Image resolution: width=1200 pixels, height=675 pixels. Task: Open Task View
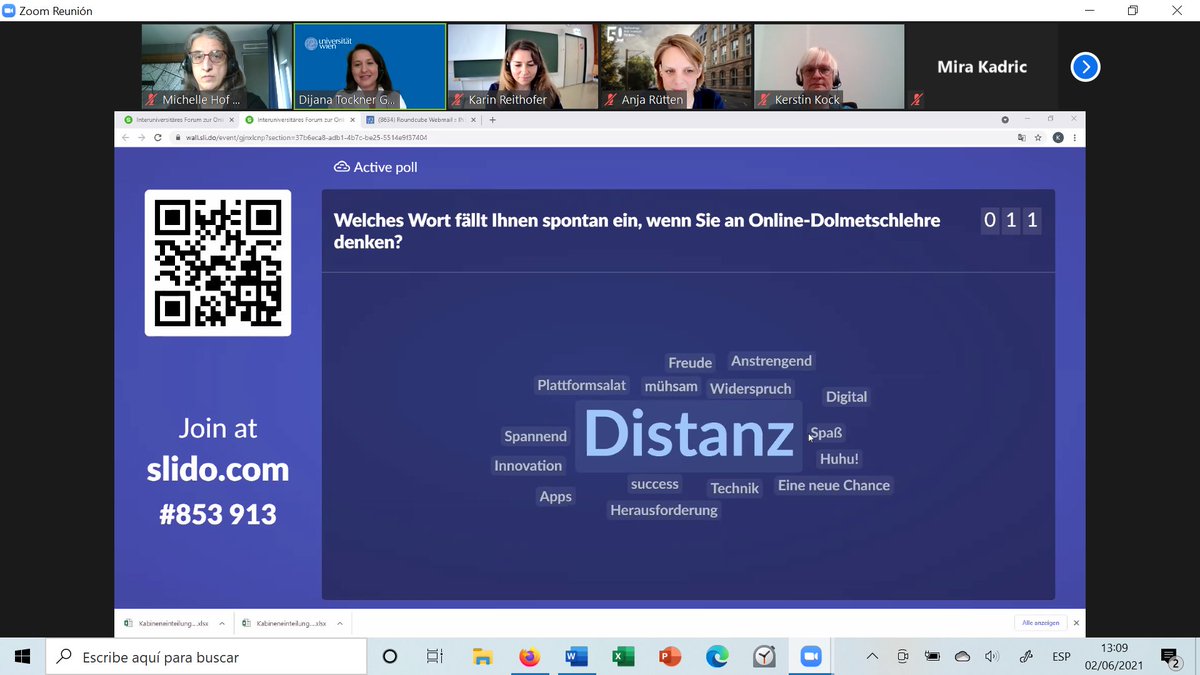click(435, 657)
